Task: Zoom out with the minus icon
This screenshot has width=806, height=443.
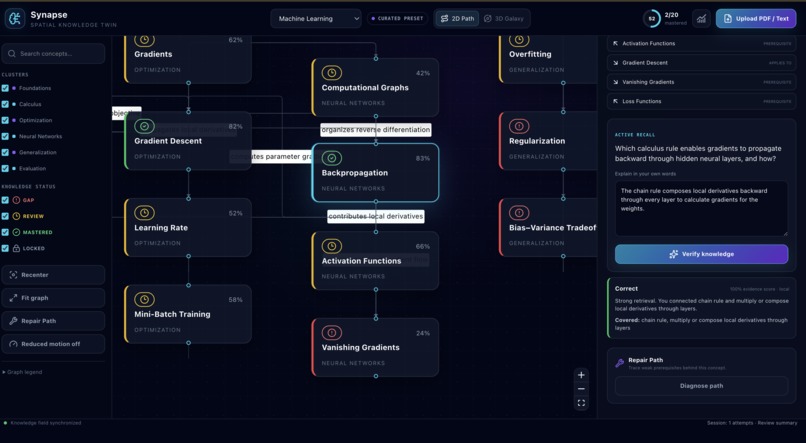Action: coord(581,389)
